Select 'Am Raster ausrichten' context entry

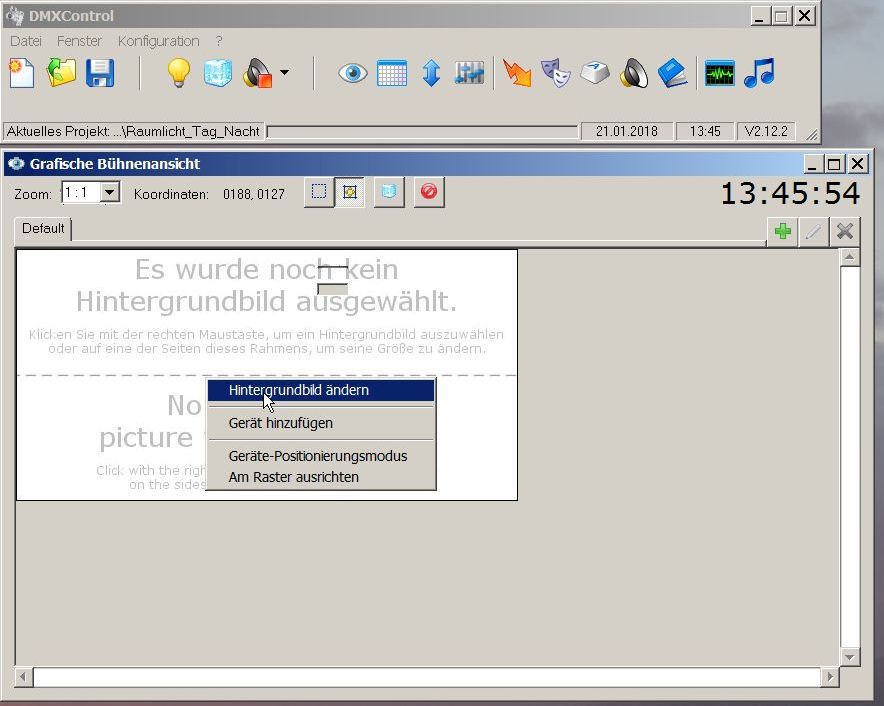tap(293, 477)
